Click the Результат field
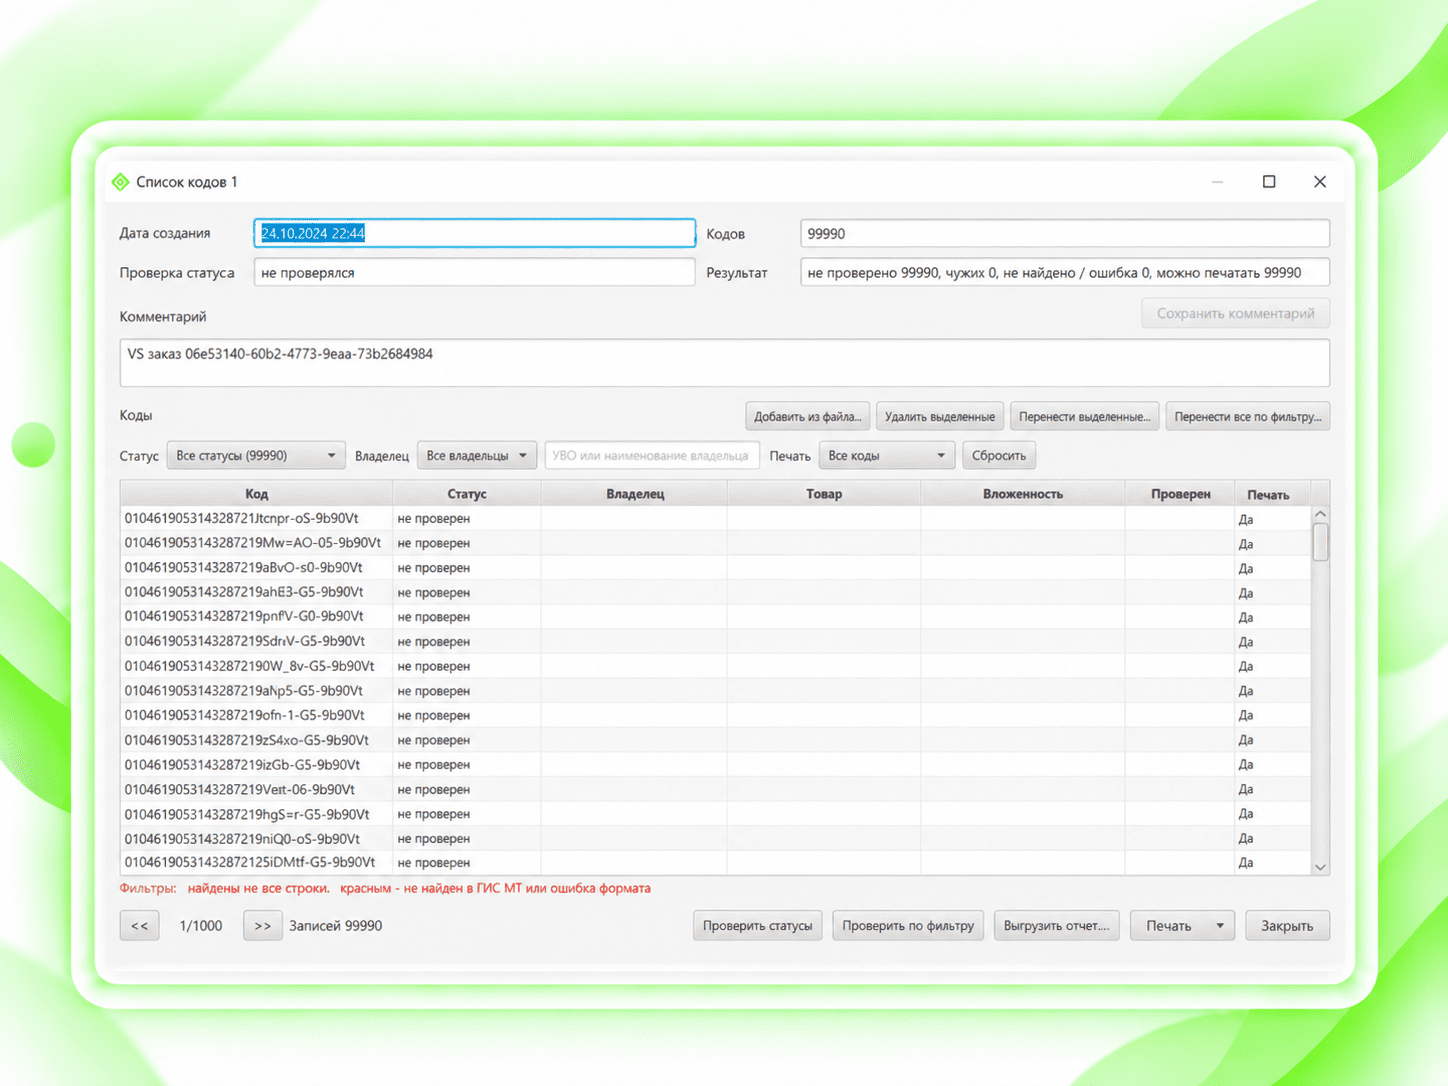Image resolution: width=1448 pixels, height=1086 pixels. coord(1065,272)
